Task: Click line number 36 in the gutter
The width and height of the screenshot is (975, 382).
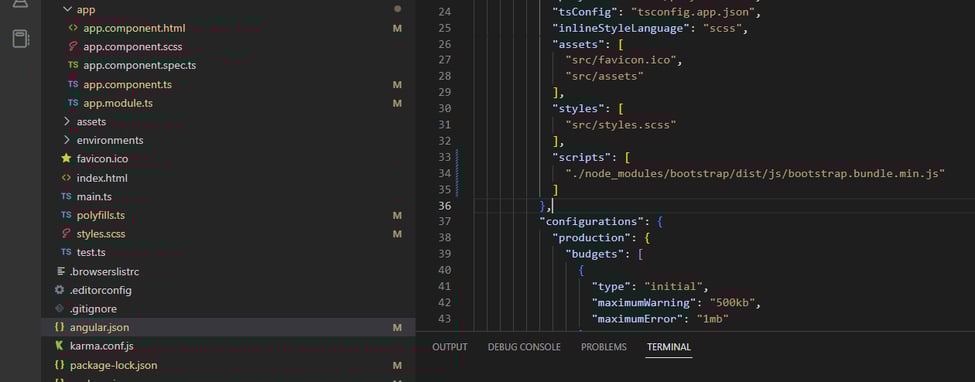Action: pos(445,205)
